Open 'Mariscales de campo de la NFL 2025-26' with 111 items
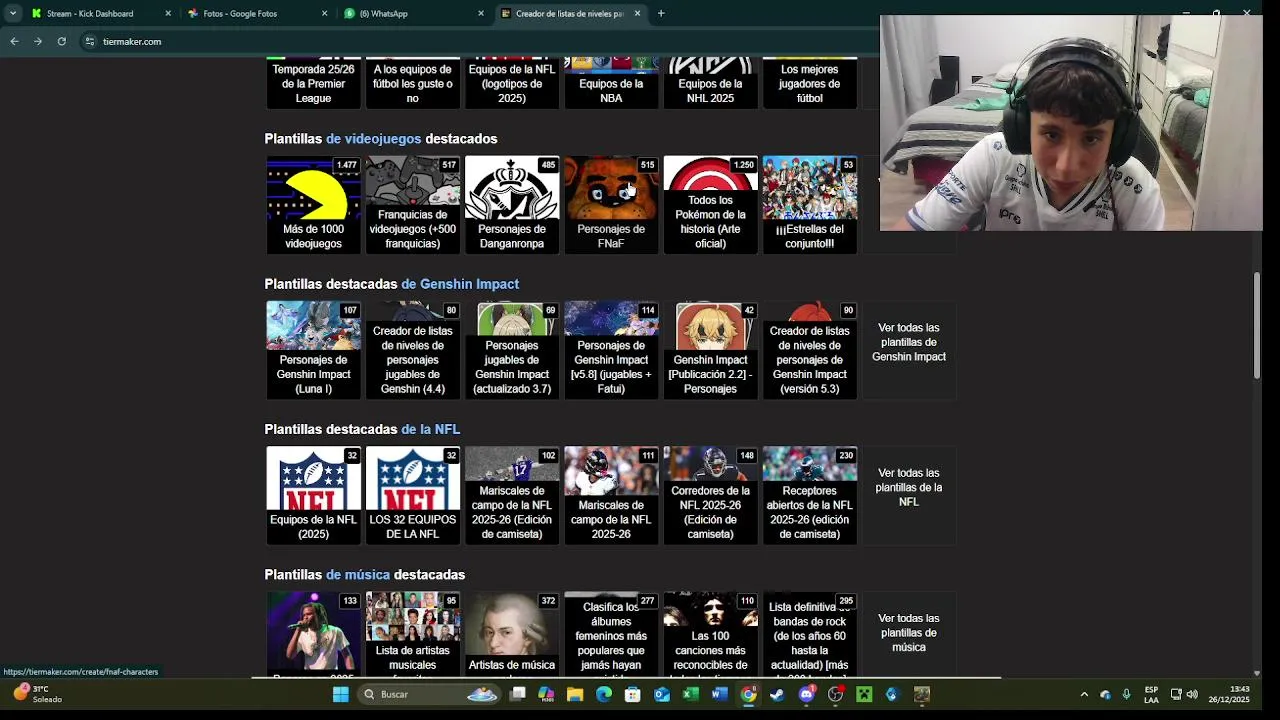The width and height of the screenshot is (1280, 720). point(611,495)
